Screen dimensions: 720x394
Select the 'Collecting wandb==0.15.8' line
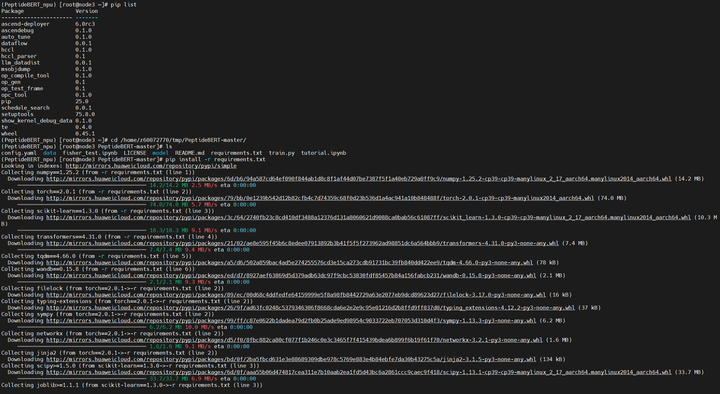pyautogui.click(x=98, y=269)
